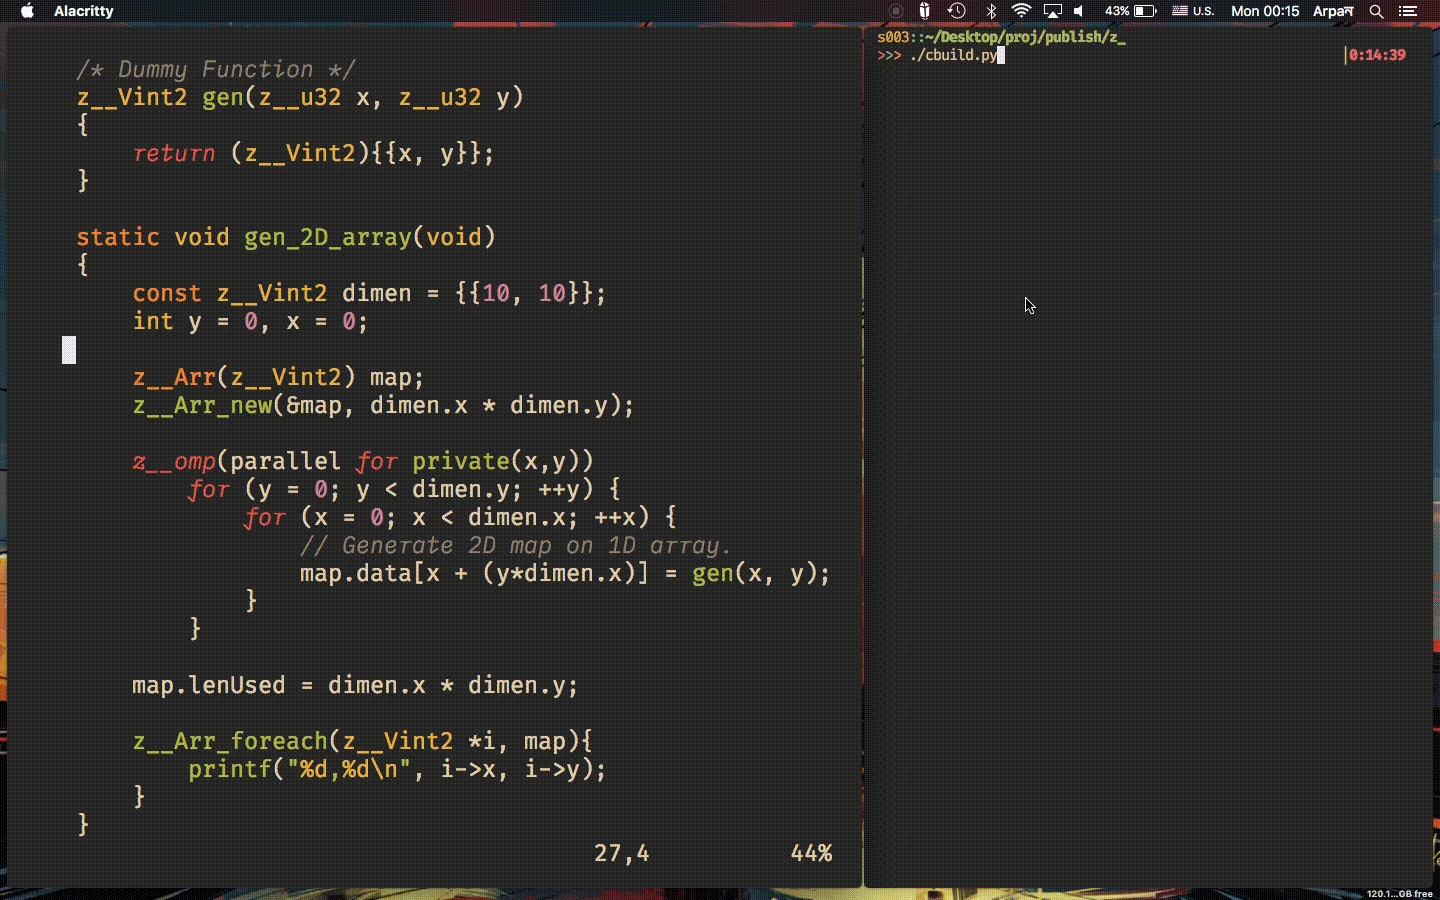Click the z__Arr_new call line

(x=383, y=405)
